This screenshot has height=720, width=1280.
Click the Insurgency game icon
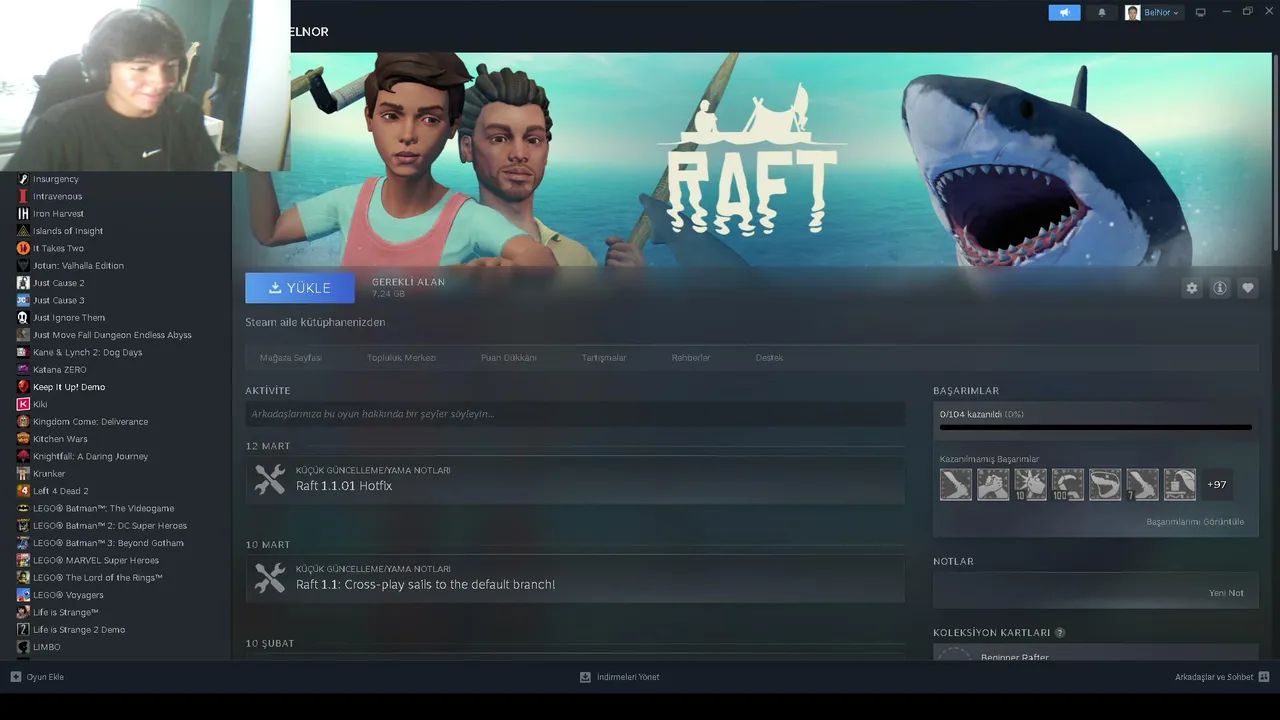pyautogui.click(x=23, y=179)
